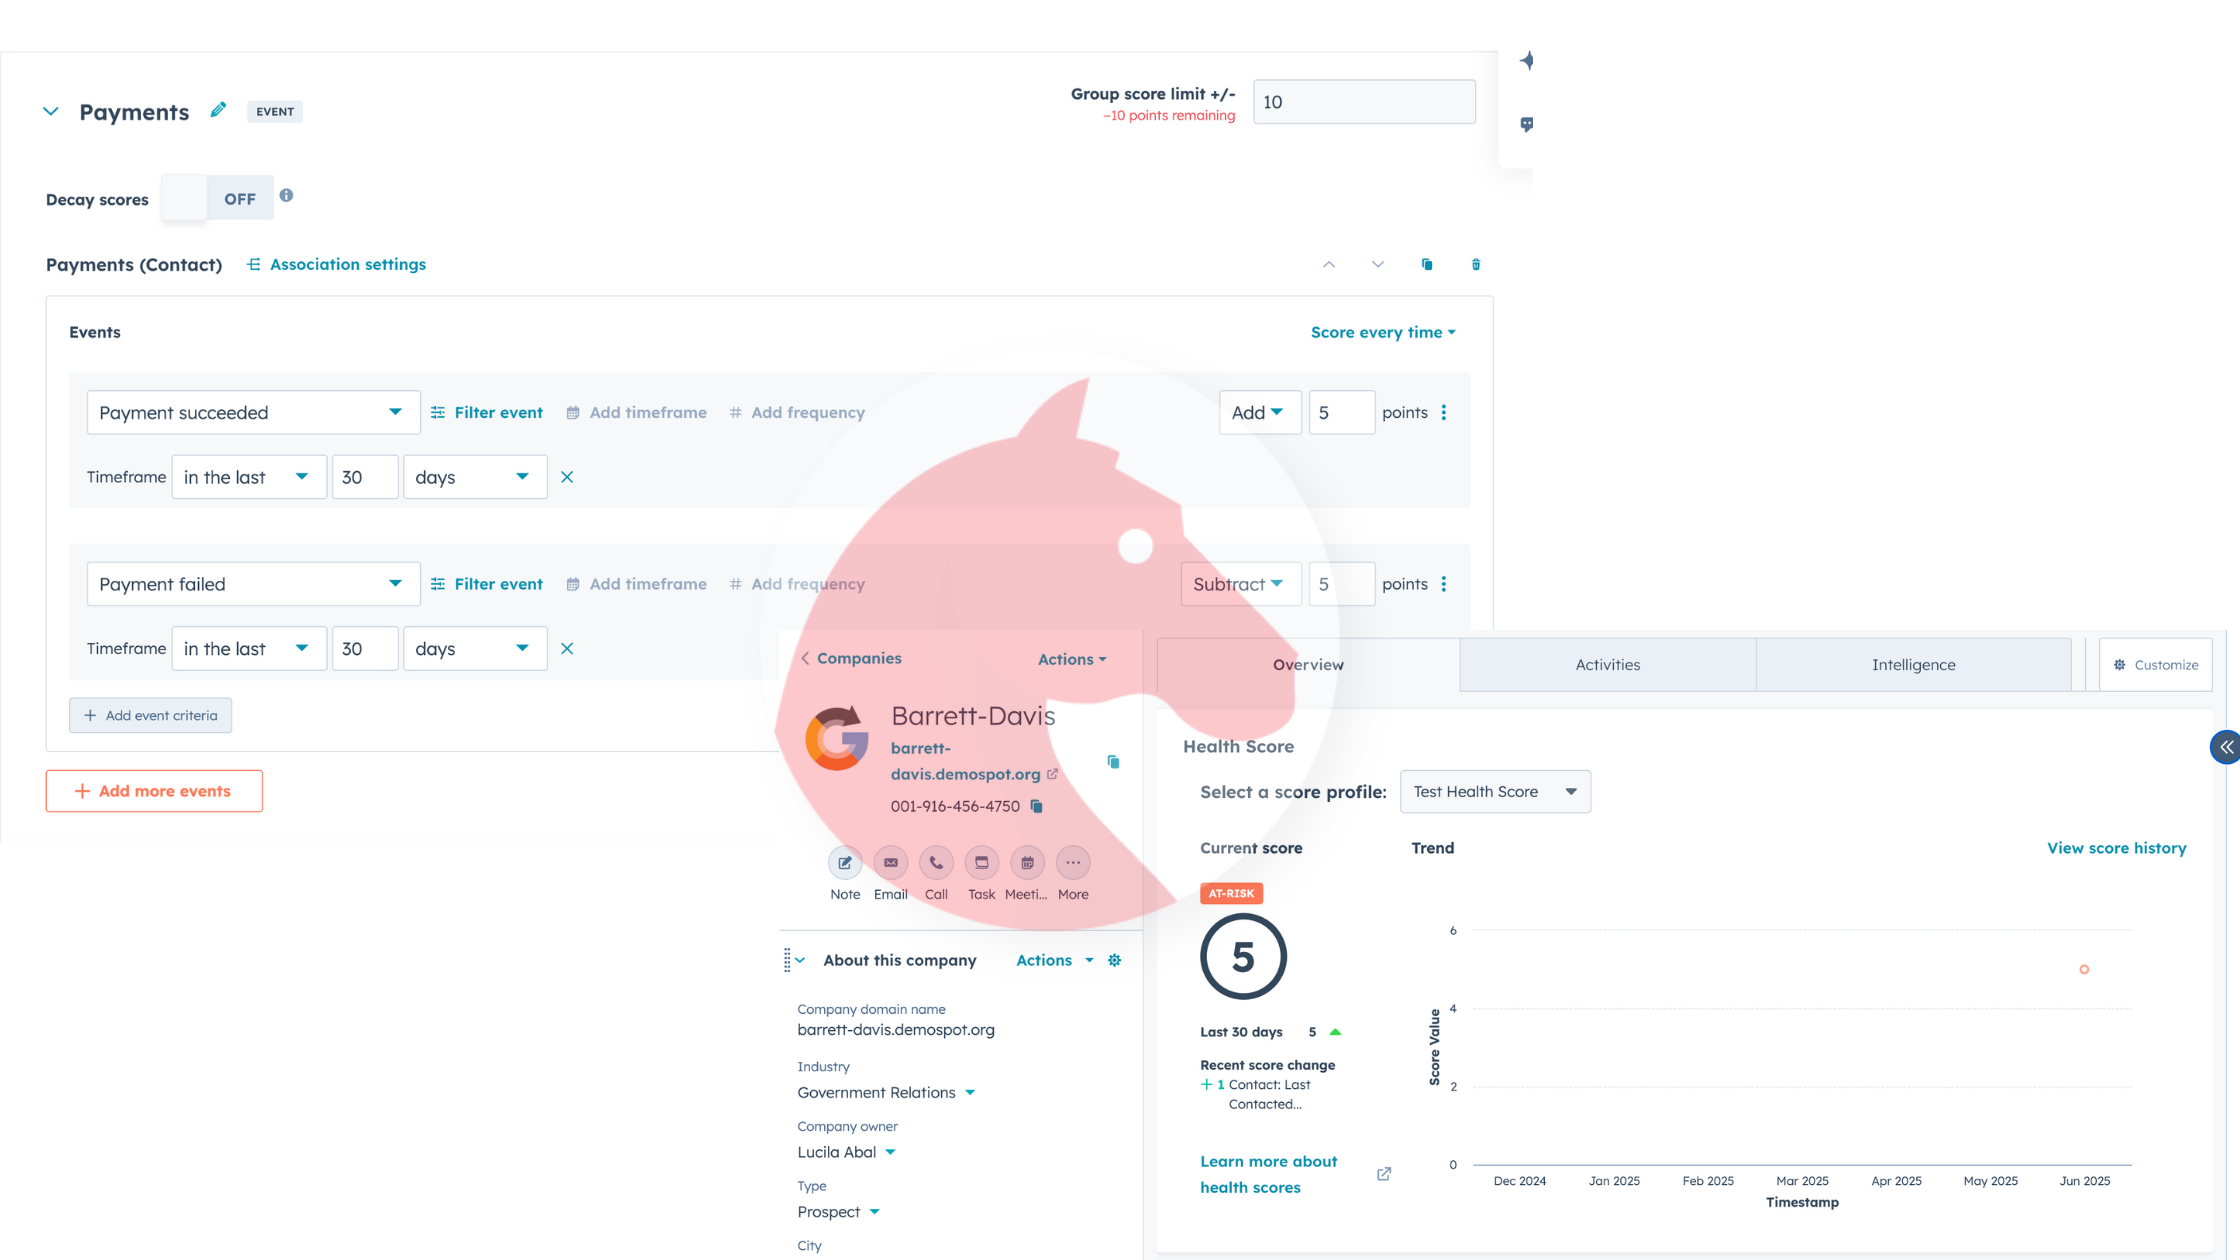Image resolution: width=2240 pixels, height=1260 pixels.
Task: Click View score history link
Action: [2116, 848]
